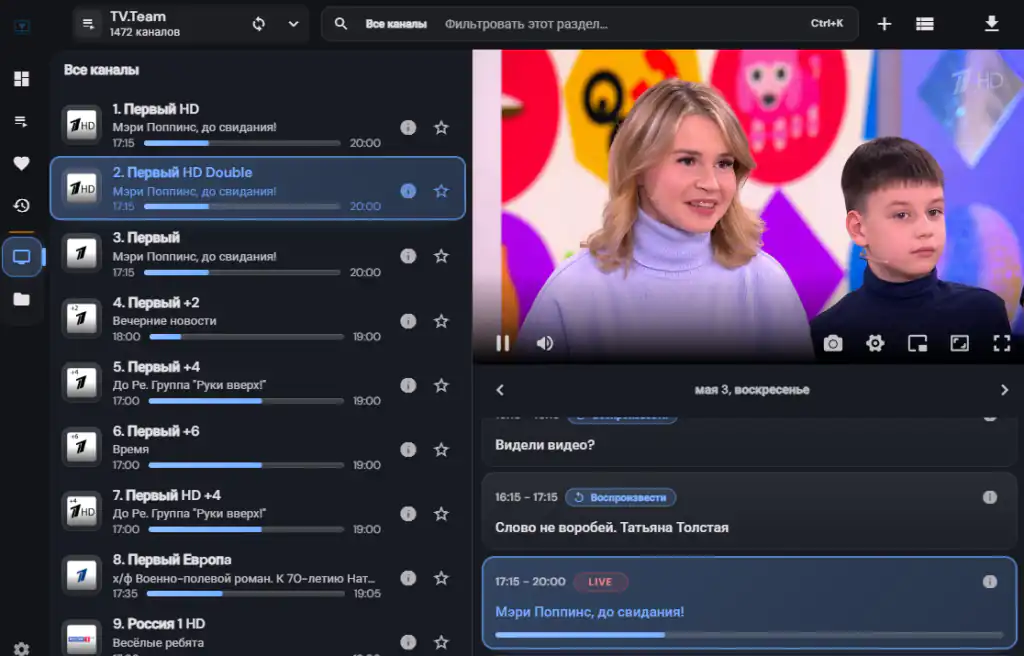Open the TV.Team playlist selector
1024x656 pixels.
click(190, 24)
